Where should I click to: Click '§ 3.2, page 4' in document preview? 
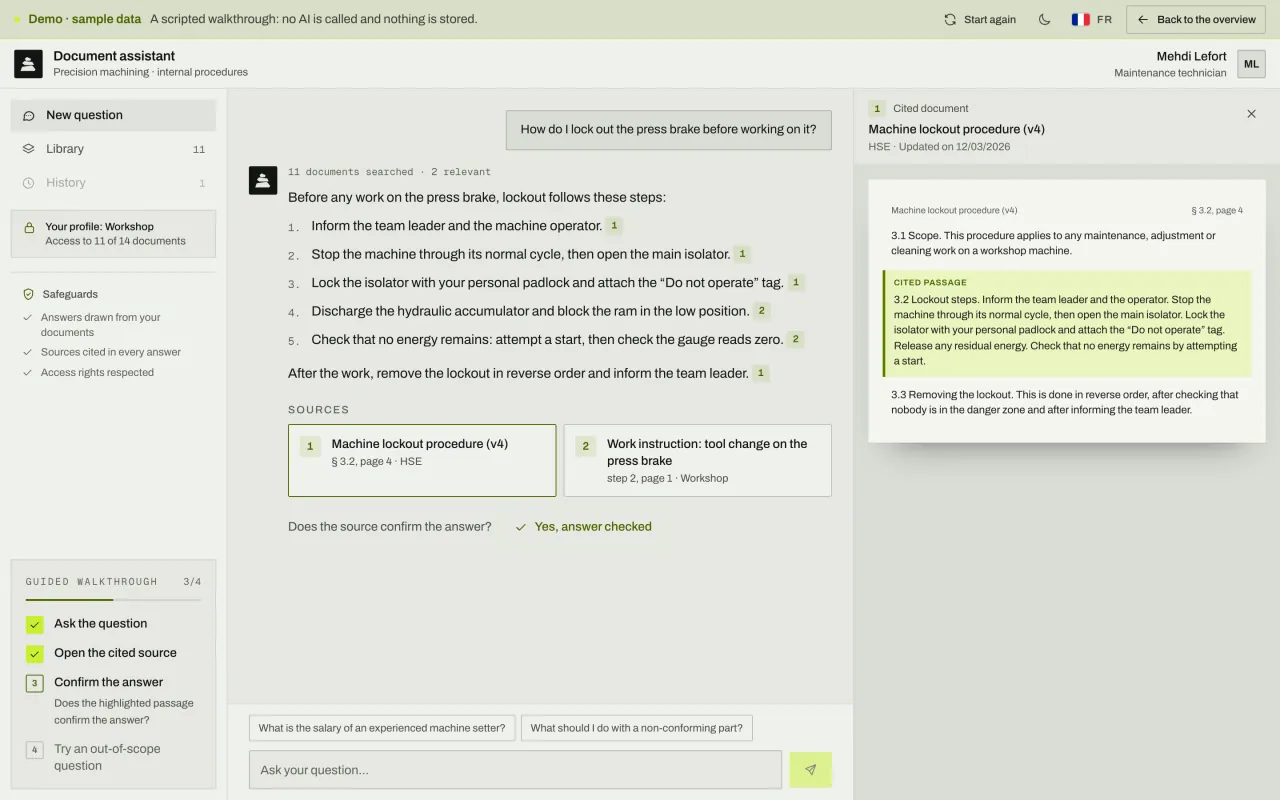tap(1217, 211)
